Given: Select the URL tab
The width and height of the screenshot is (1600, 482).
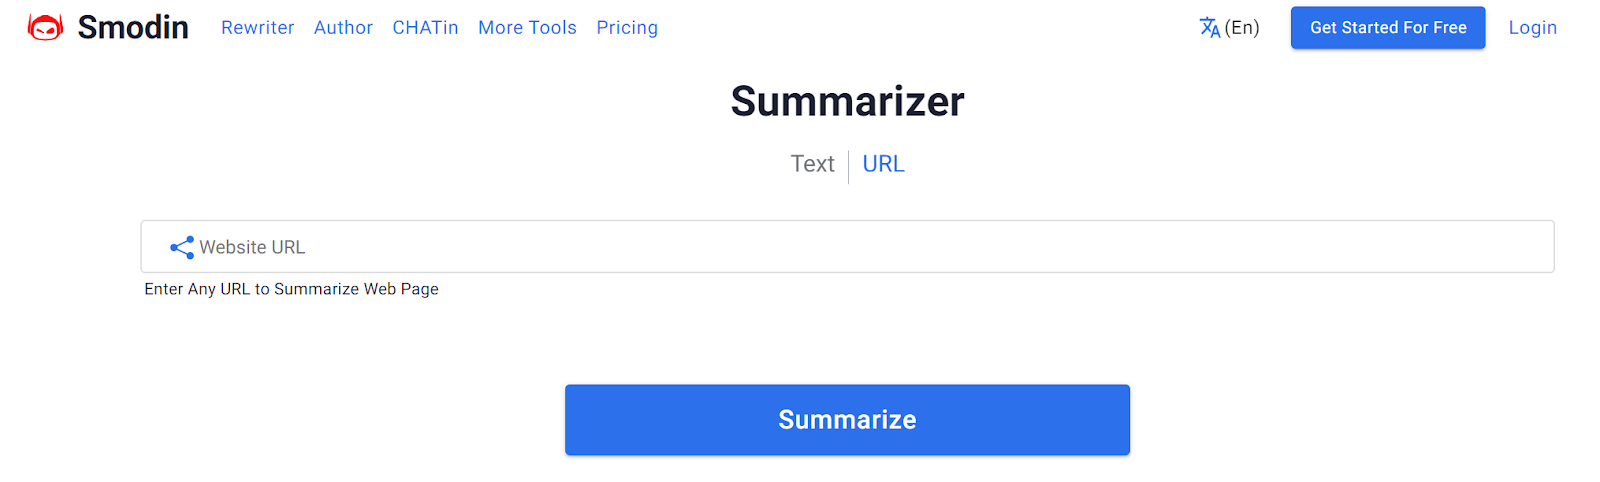Looking at the screenshot, I should (x=883, y=164).
